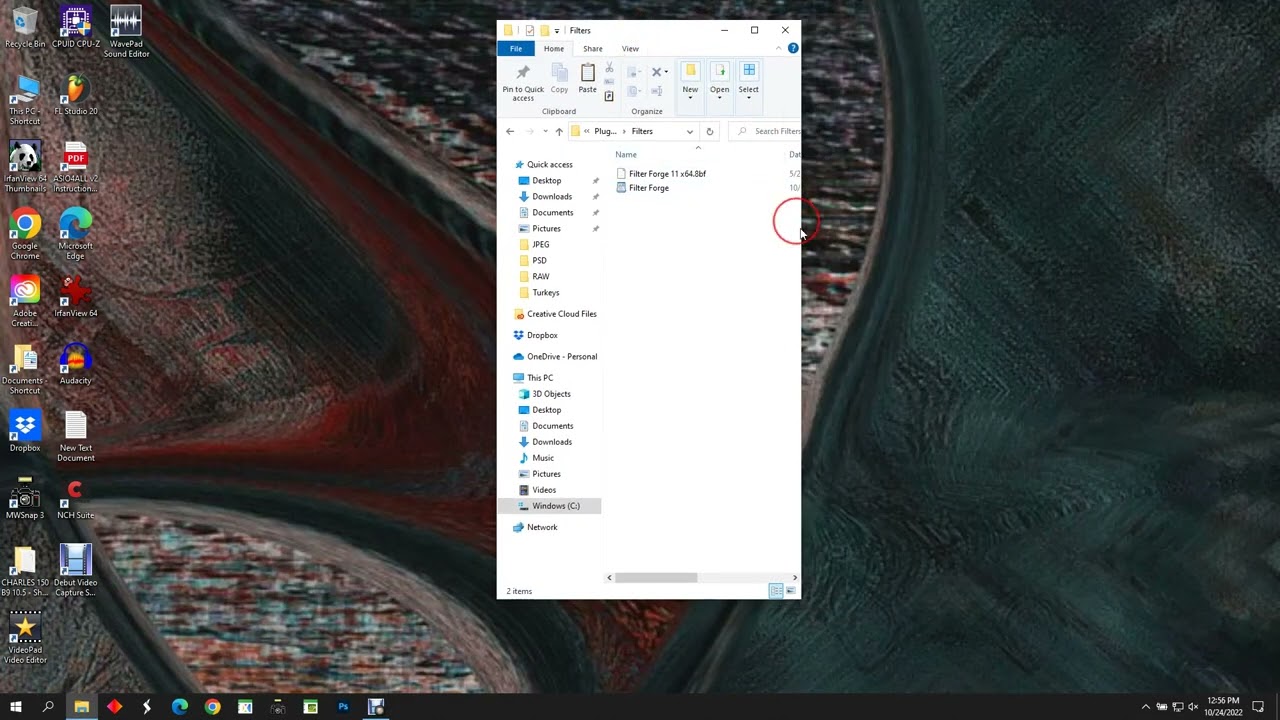Go up one folder level with the up arrow
The image size is (1280, 720).
559,131
